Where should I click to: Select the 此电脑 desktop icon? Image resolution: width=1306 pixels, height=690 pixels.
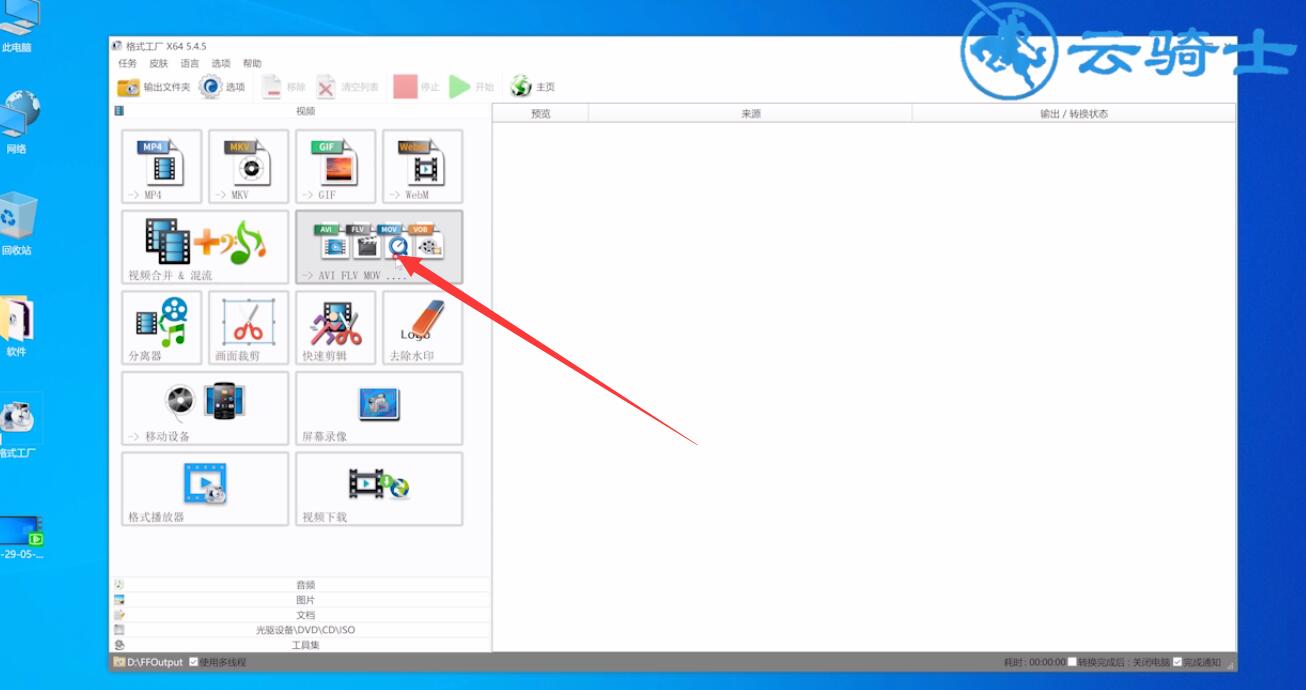(18, 28)
